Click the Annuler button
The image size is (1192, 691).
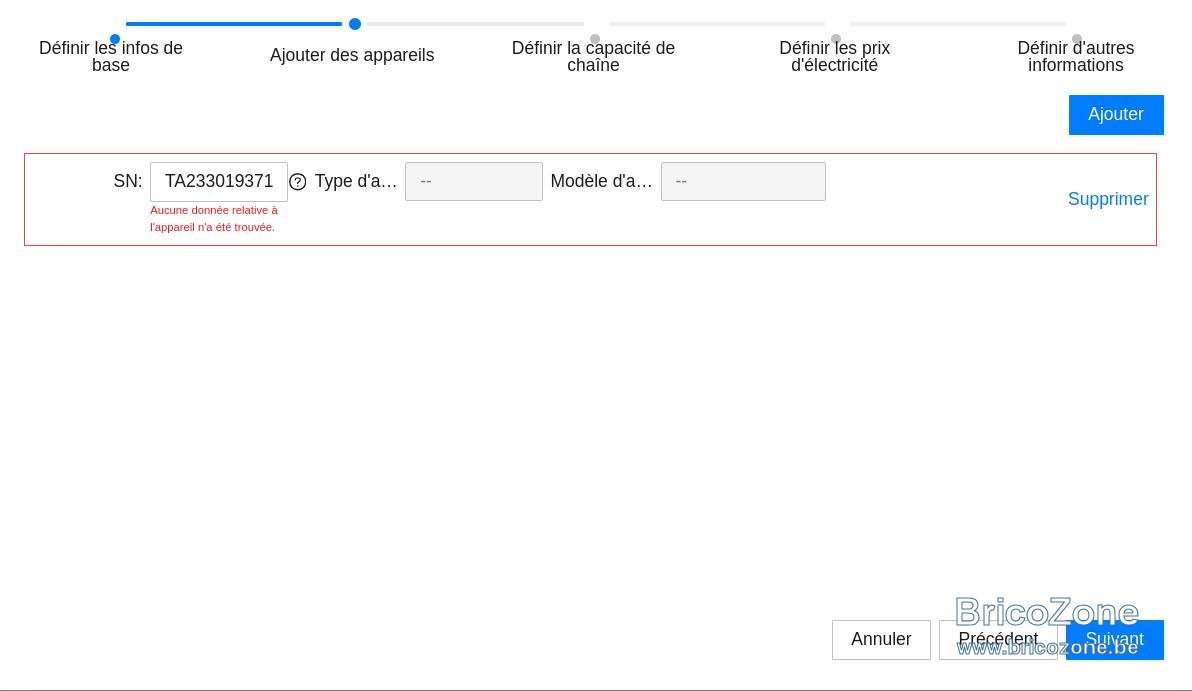880,639
